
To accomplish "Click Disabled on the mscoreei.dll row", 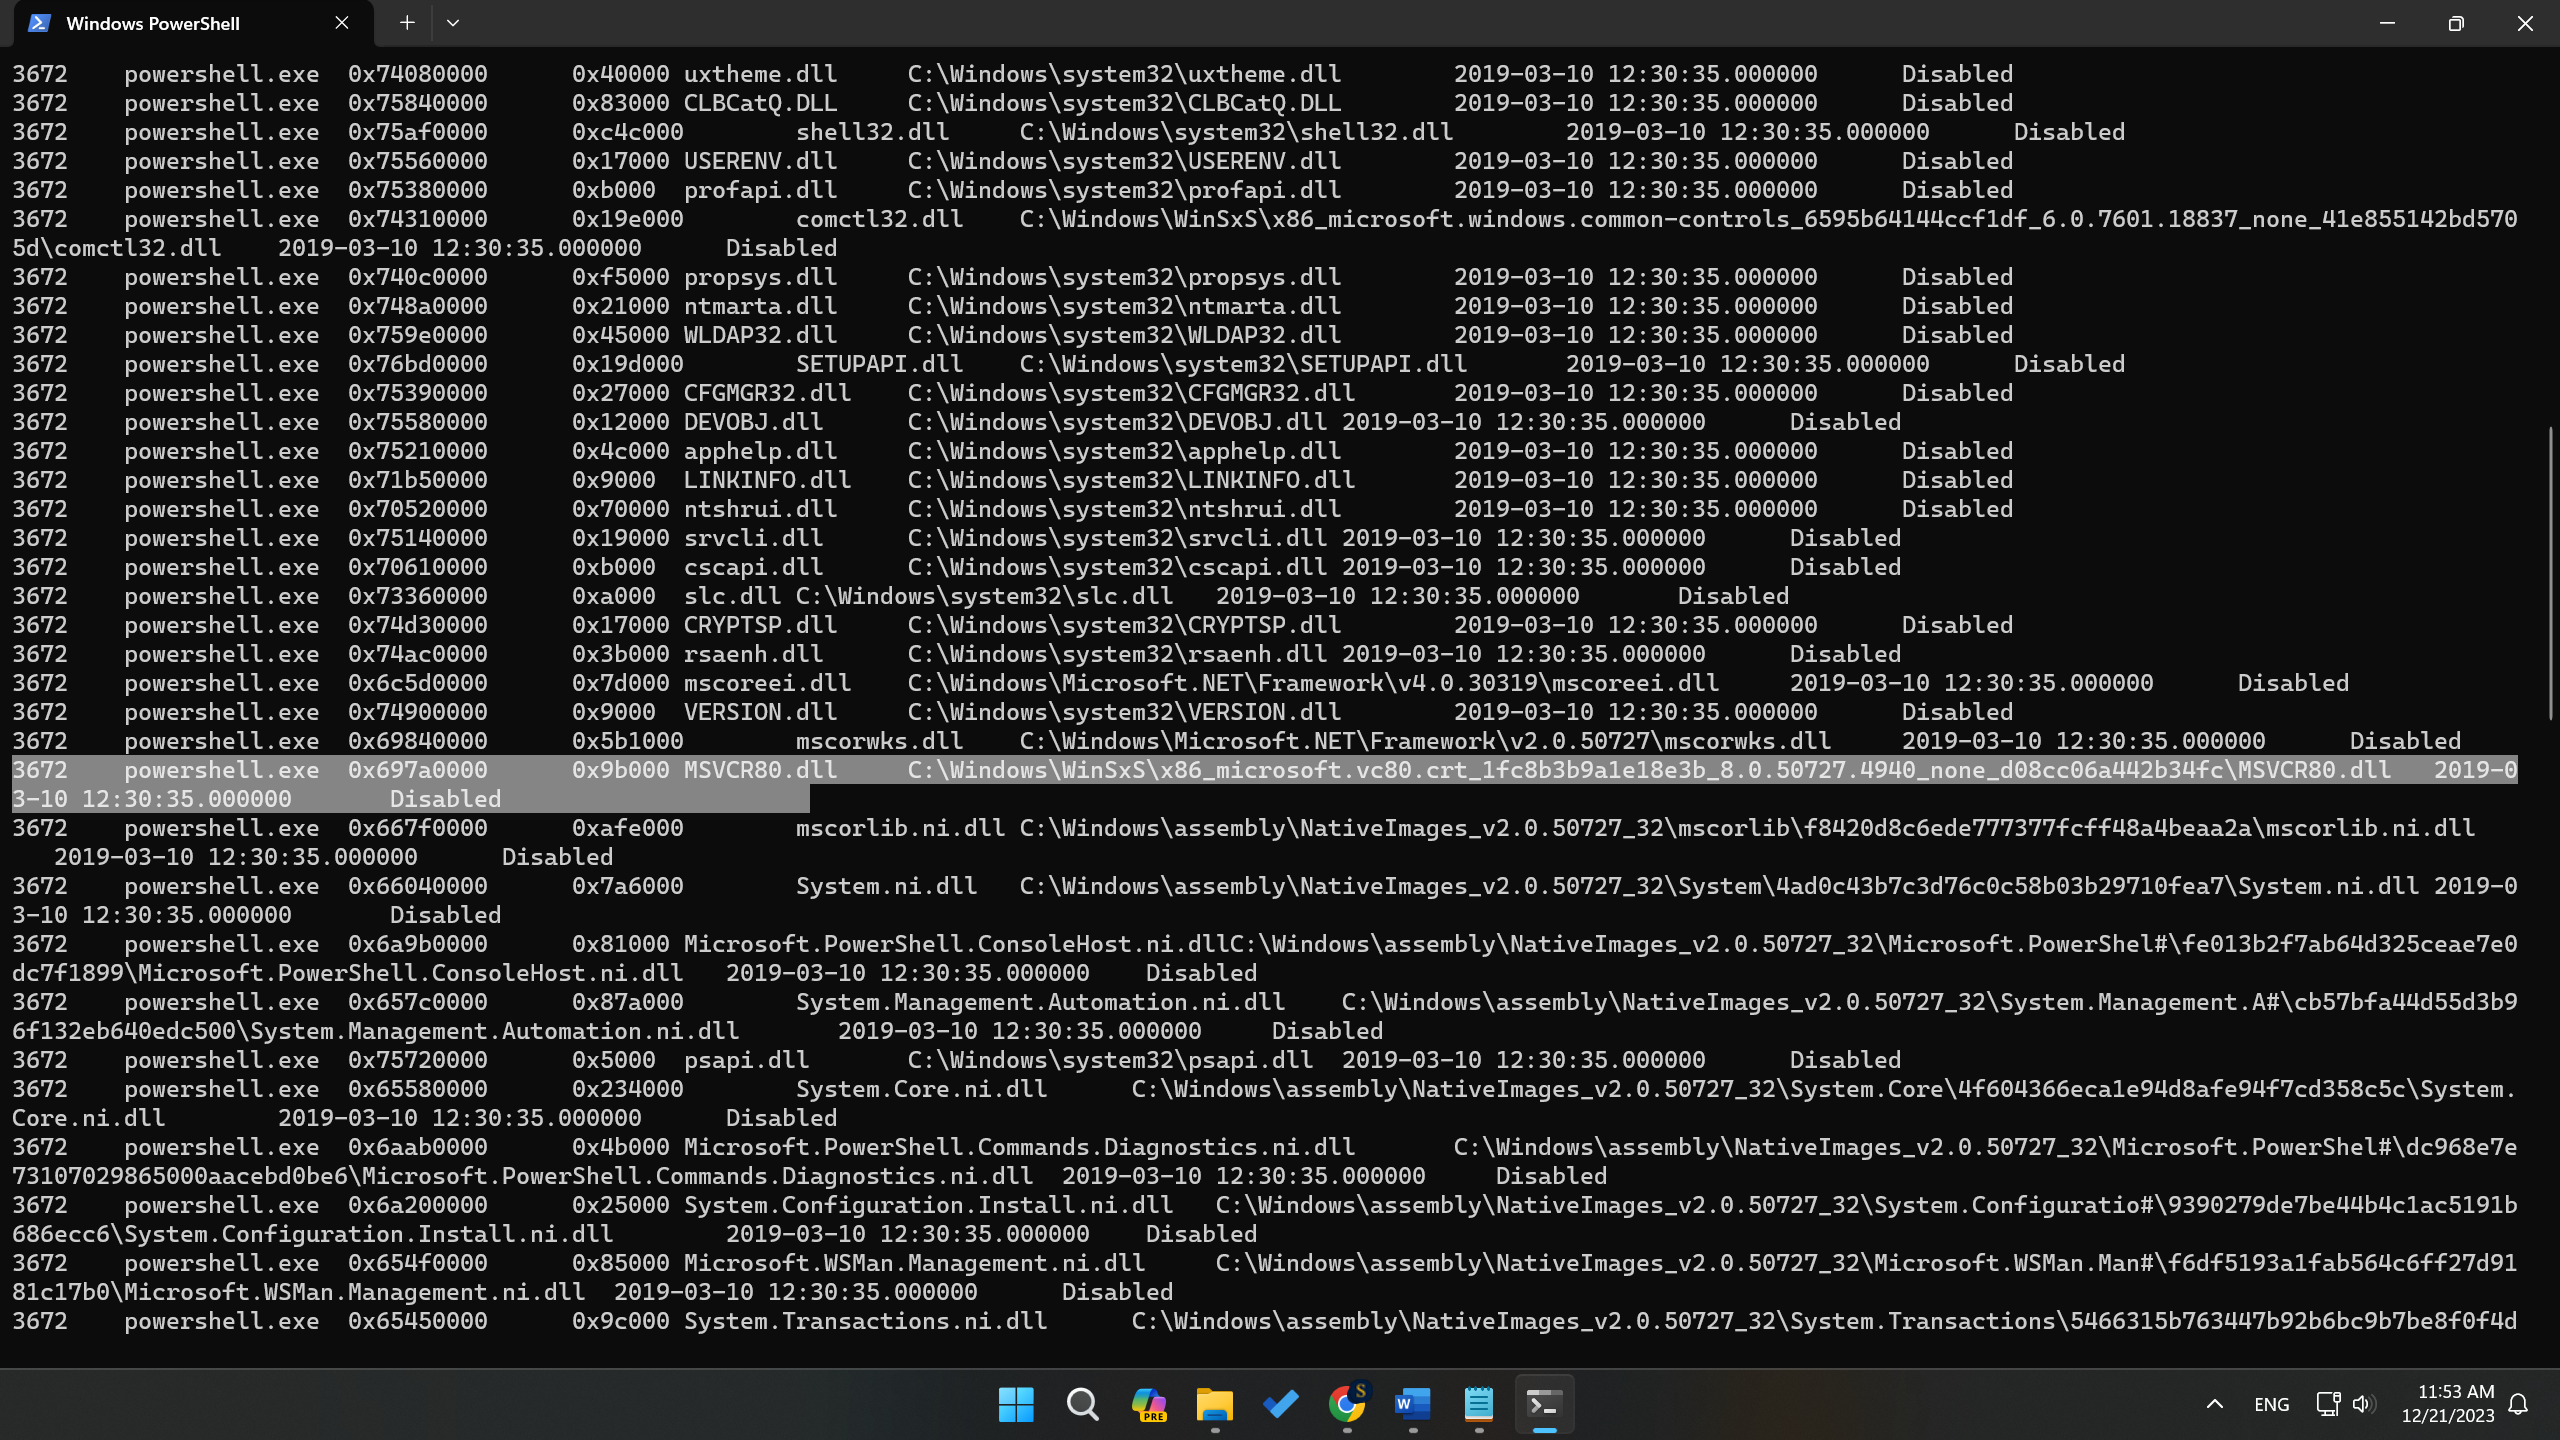I will tap(2293, 683).
